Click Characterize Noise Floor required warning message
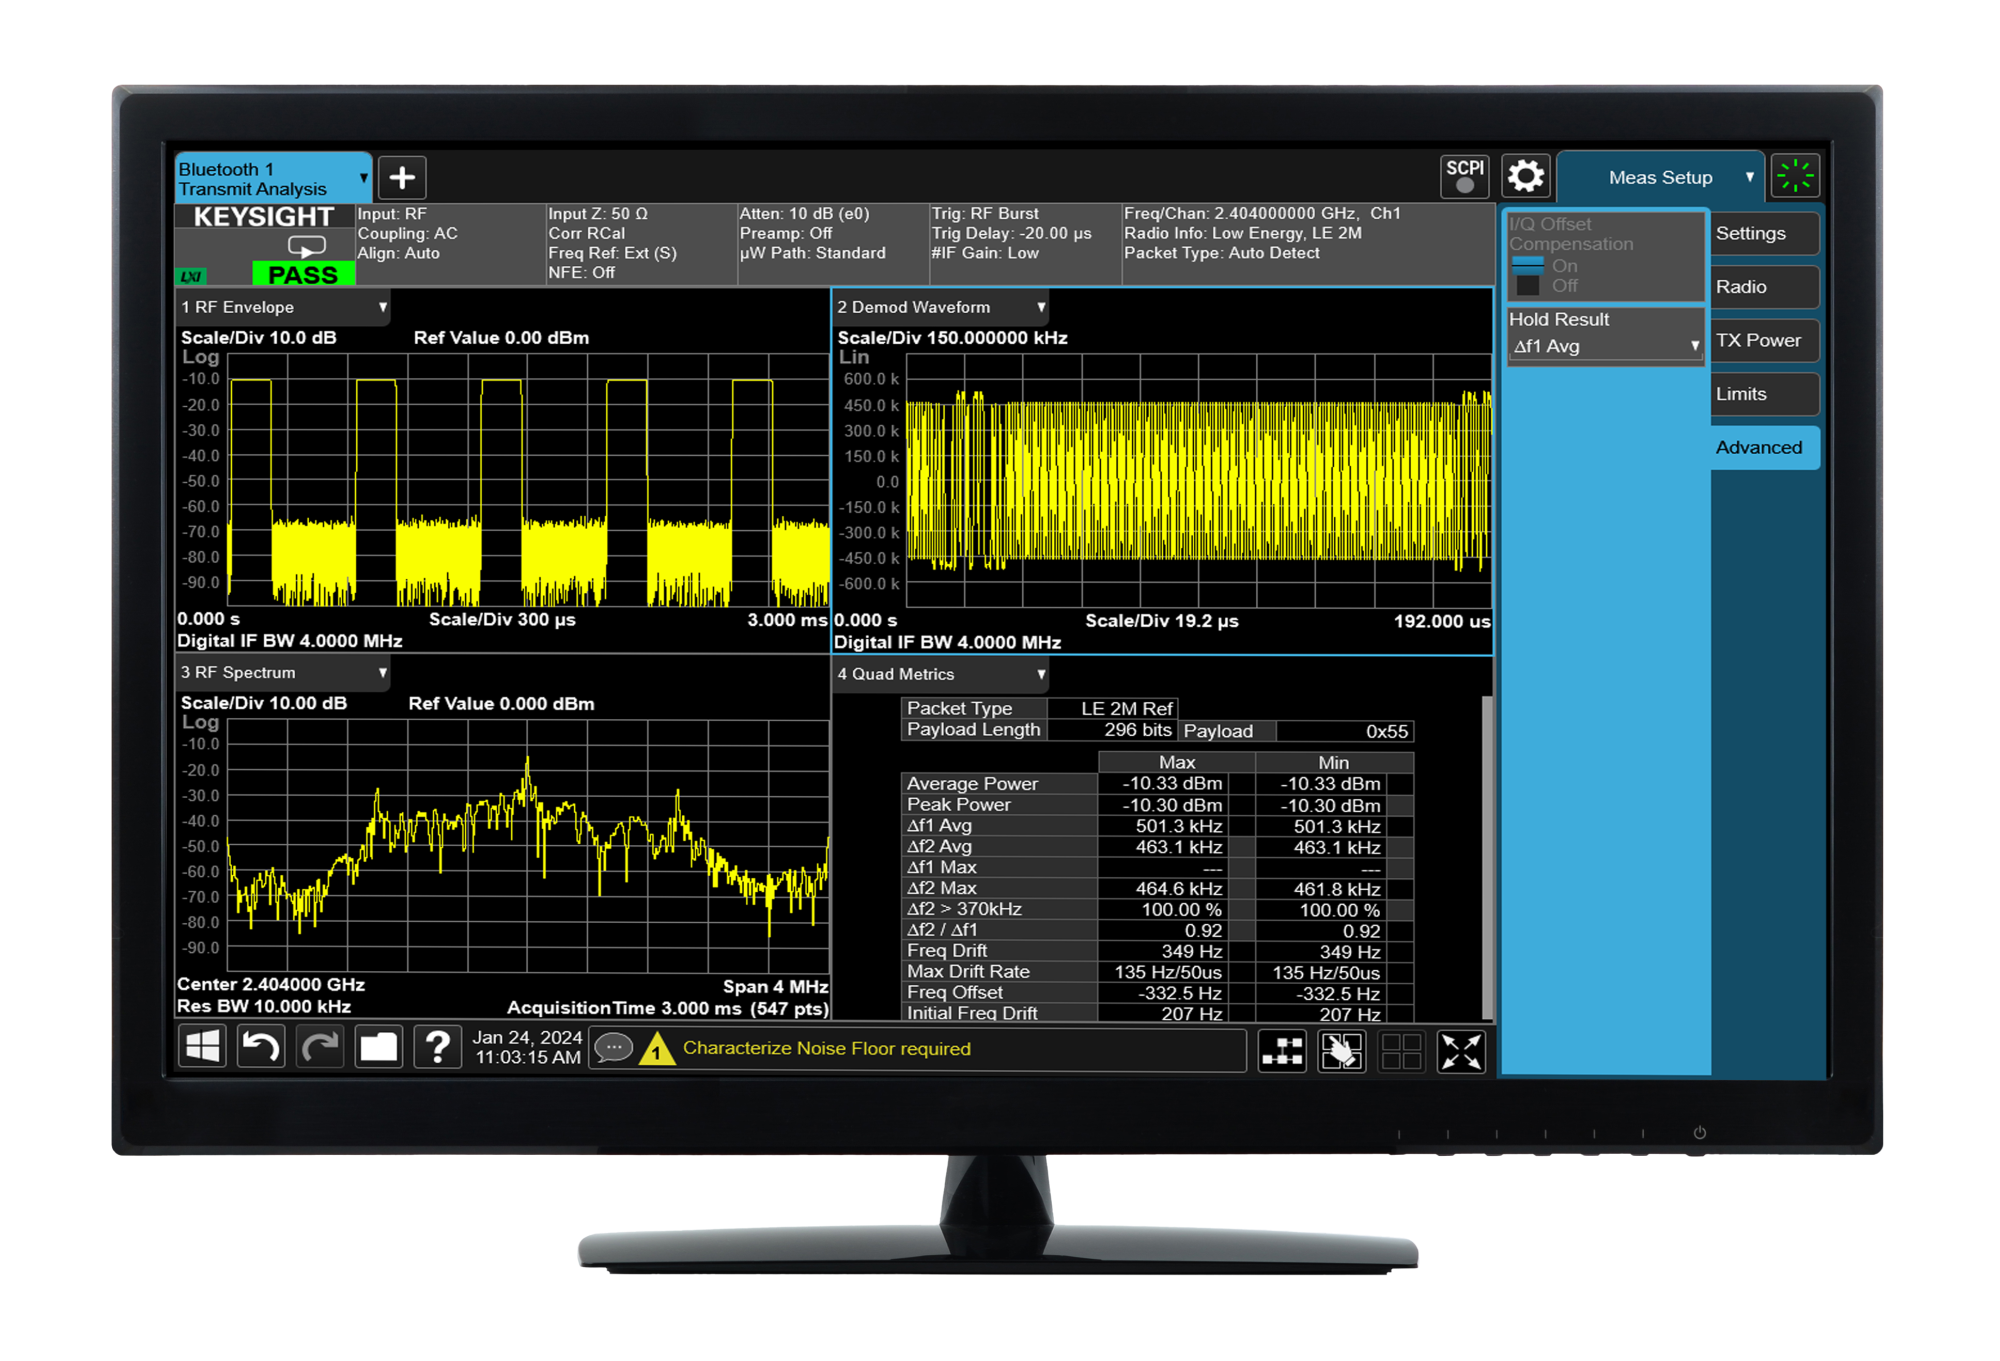 (825, 1048)
